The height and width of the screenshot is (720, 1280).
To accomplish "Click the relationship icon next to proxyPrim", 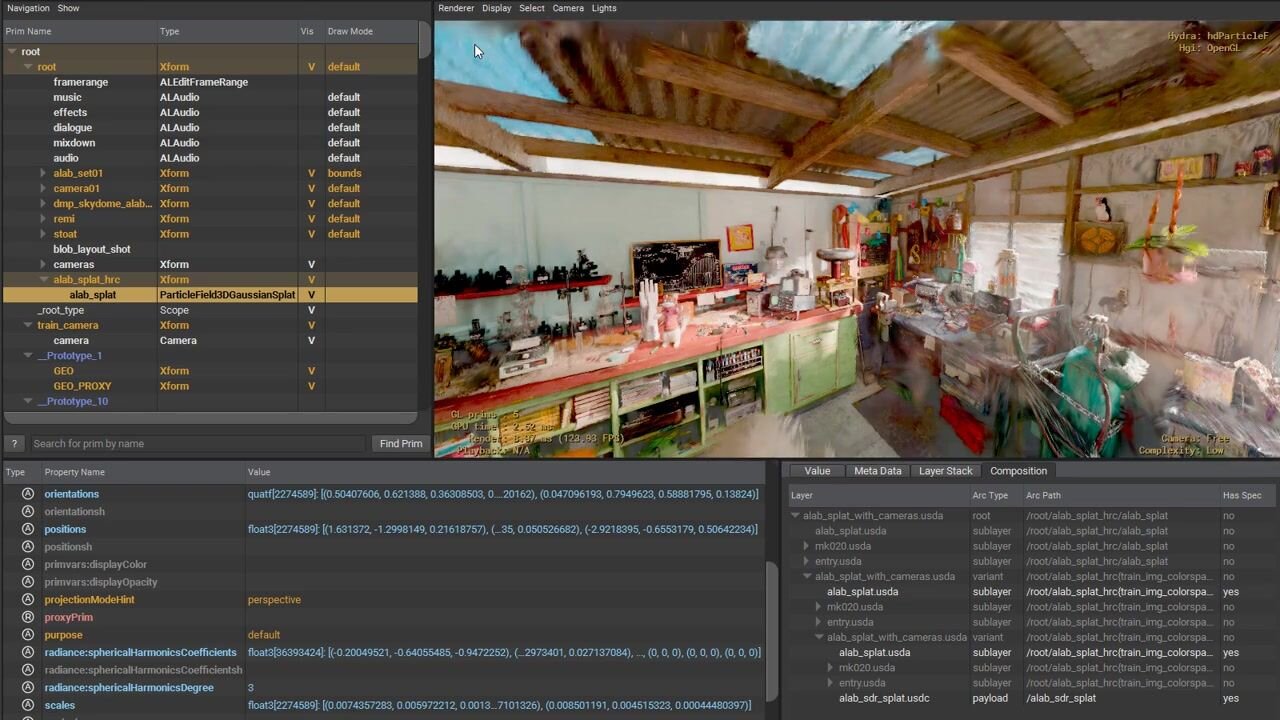I will [28, 617].
